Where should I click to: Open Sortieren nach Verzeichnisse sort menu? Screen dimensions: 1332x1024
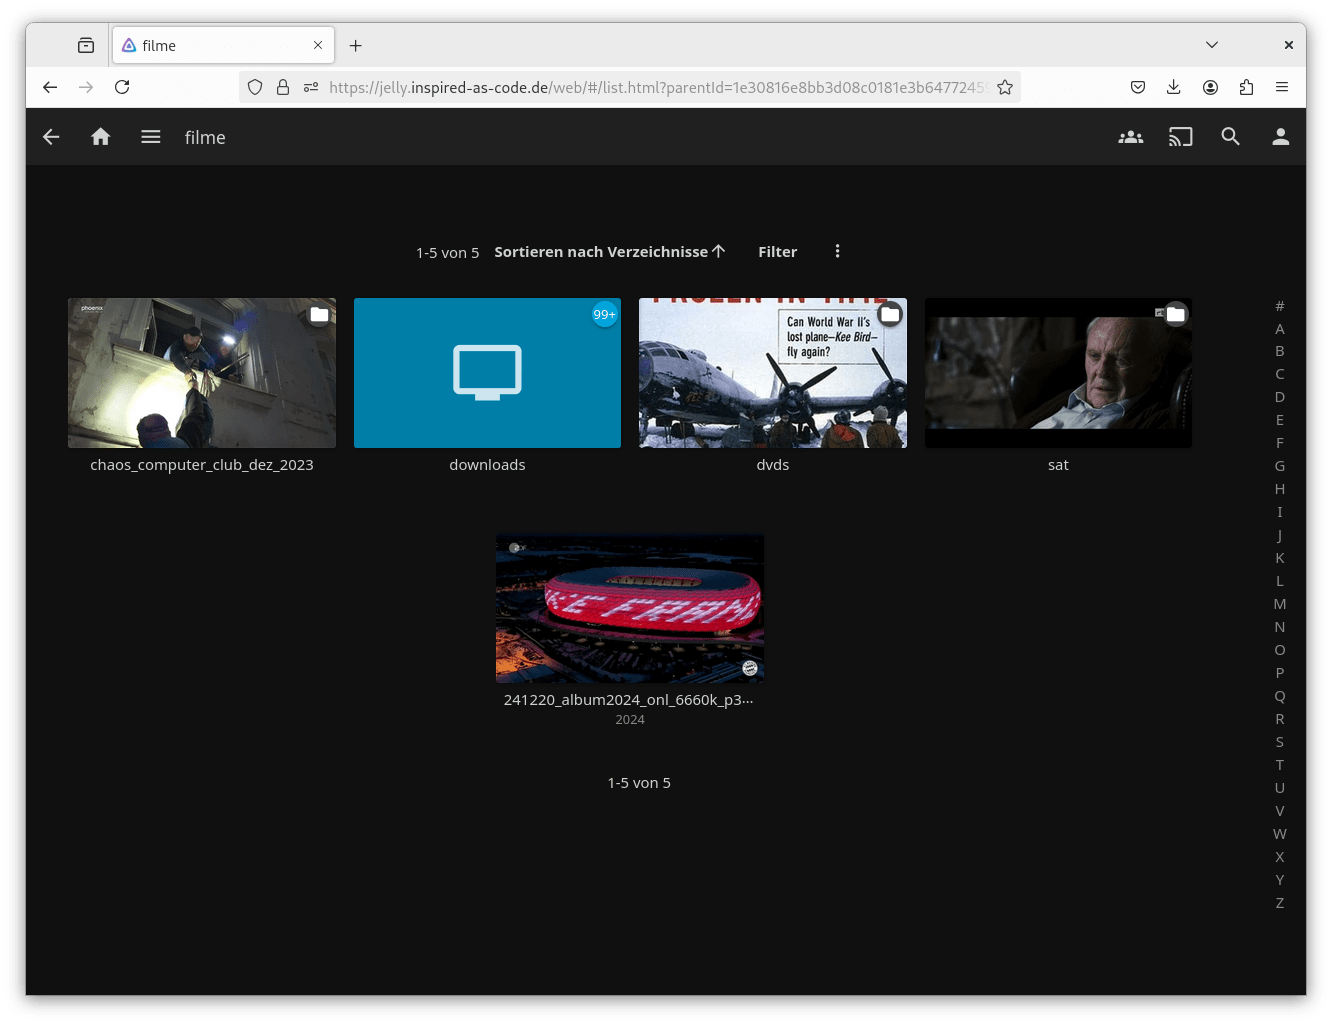(x=609, y=252)
